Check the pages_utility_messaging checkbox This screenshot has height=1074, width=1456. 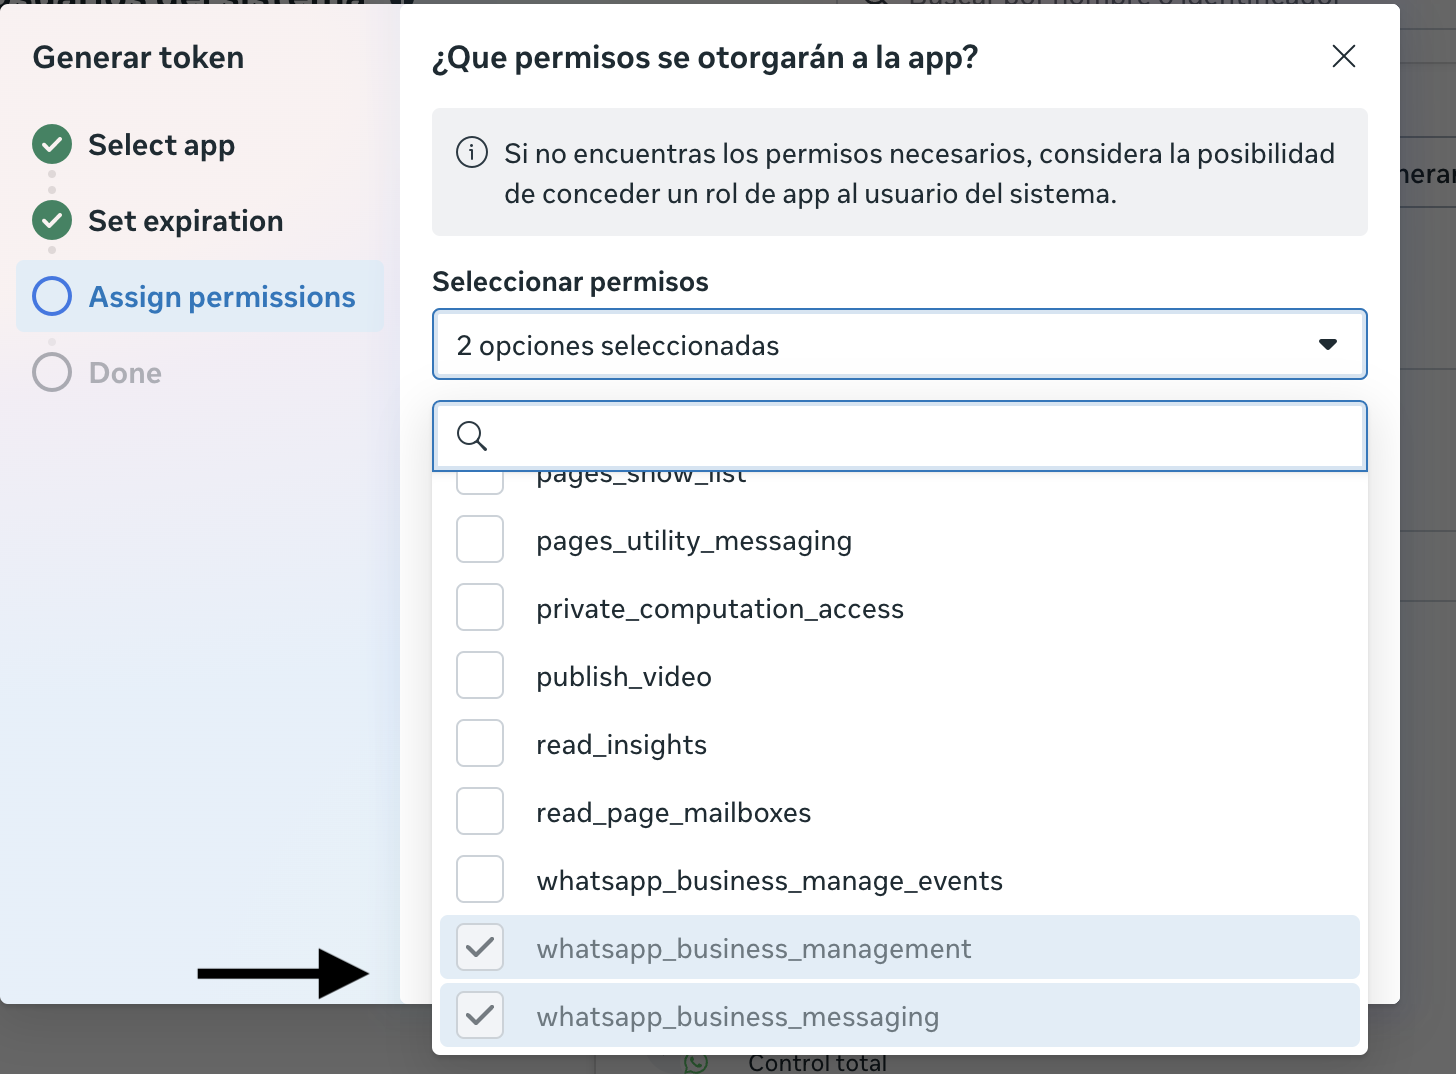(x=480, y=540)
